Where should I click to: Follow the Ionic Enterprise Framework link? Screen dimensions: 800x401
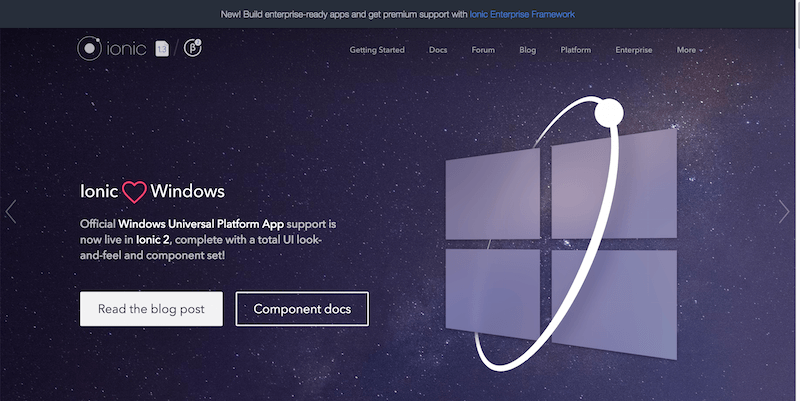pos(522,14)
